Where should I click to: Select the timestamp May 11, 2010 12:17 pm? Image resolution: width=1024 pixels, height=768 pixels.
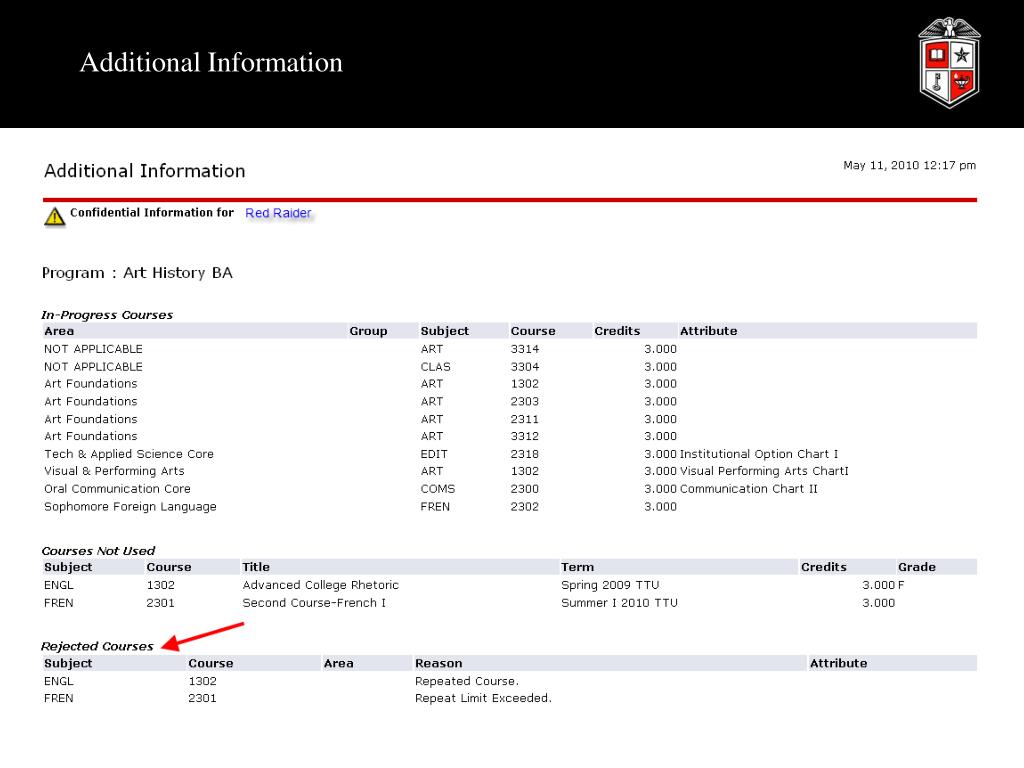pyautogui.click(x=909, y=165)
